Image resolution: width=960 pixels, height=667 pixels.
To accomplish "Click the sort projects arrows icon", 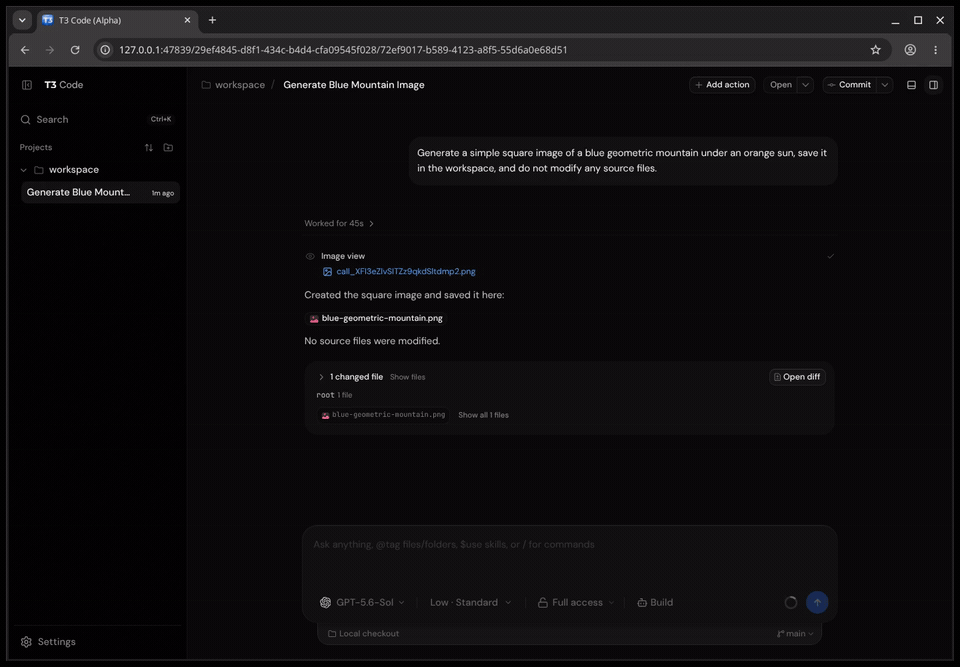I will [x=149, y=148].
